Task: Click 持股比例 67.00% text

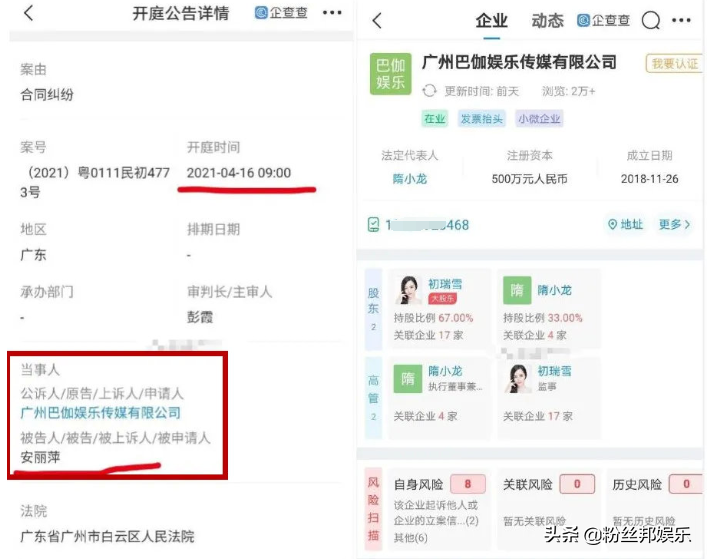Action: coord(433,318)
